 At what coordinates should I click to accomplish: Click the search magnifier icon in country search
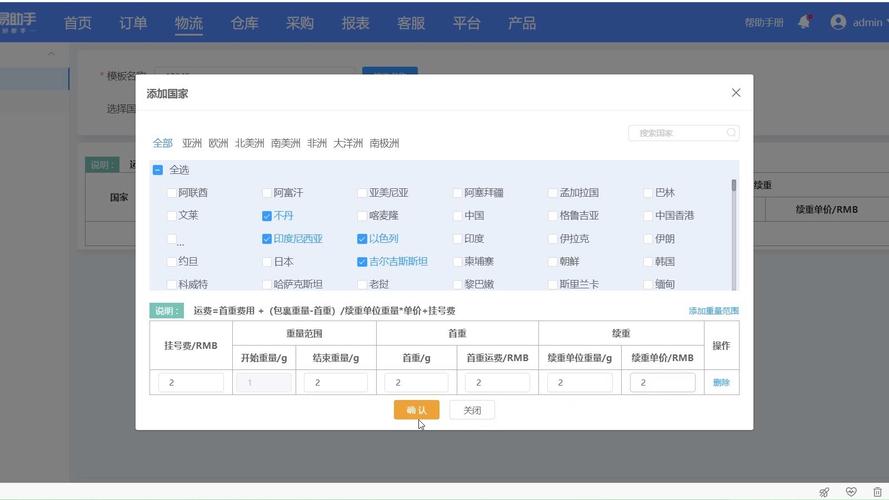click(x=731, y=133)
